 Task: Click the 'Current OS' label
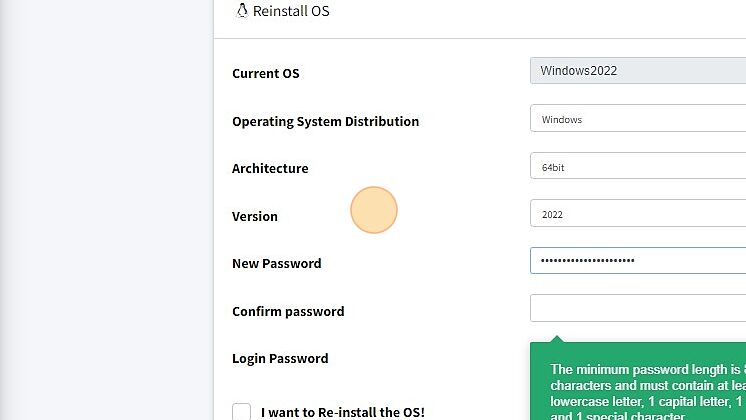point(265,73)
